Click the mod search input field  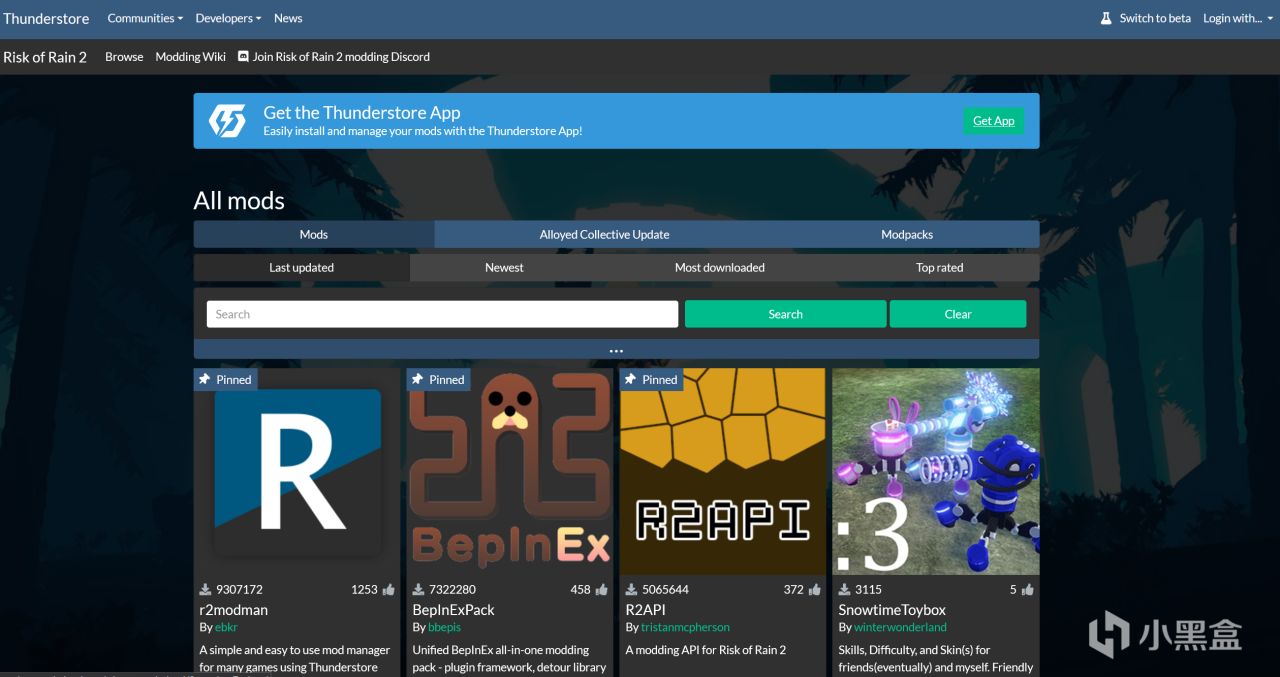pos(442,314)
